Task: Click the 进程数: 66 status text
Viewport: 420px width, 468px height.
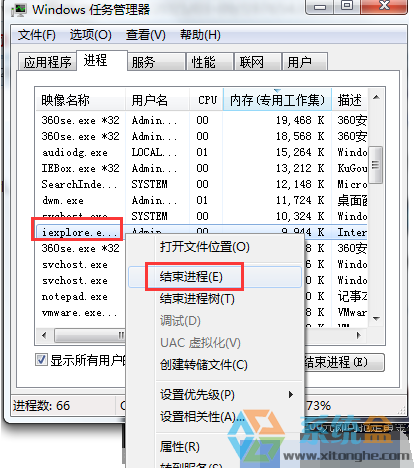Action: coord(41,406)
